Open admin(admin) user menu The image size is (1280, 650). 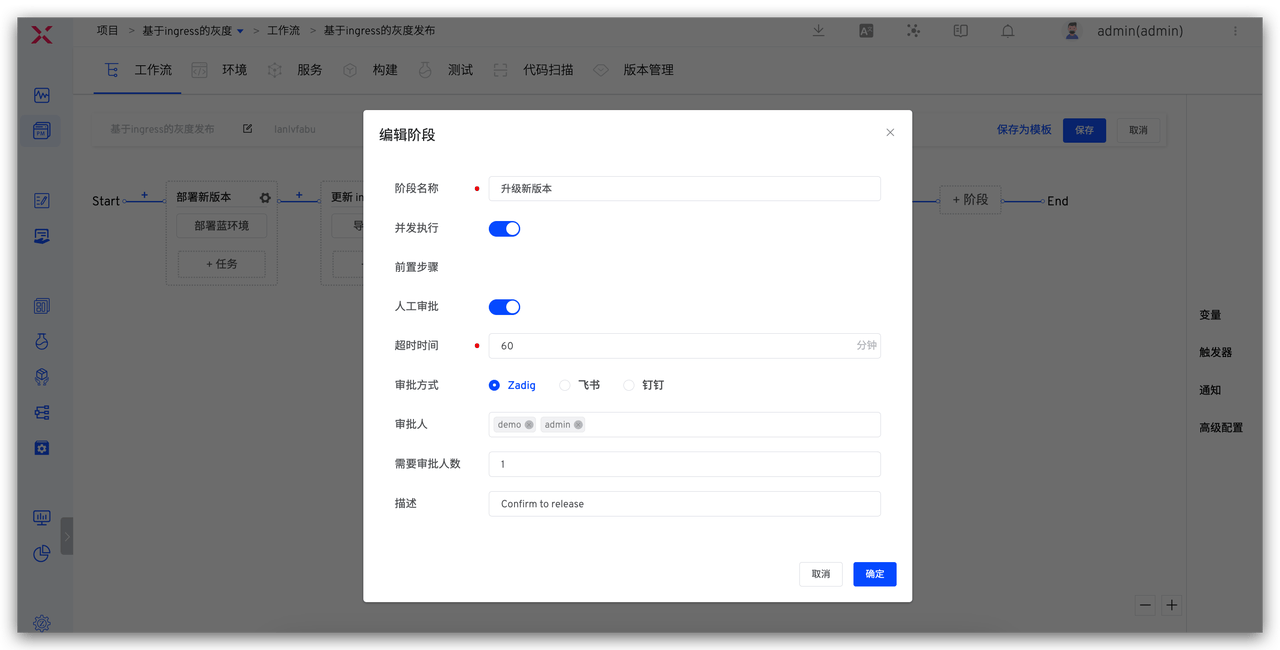(x=1139, y=31)
